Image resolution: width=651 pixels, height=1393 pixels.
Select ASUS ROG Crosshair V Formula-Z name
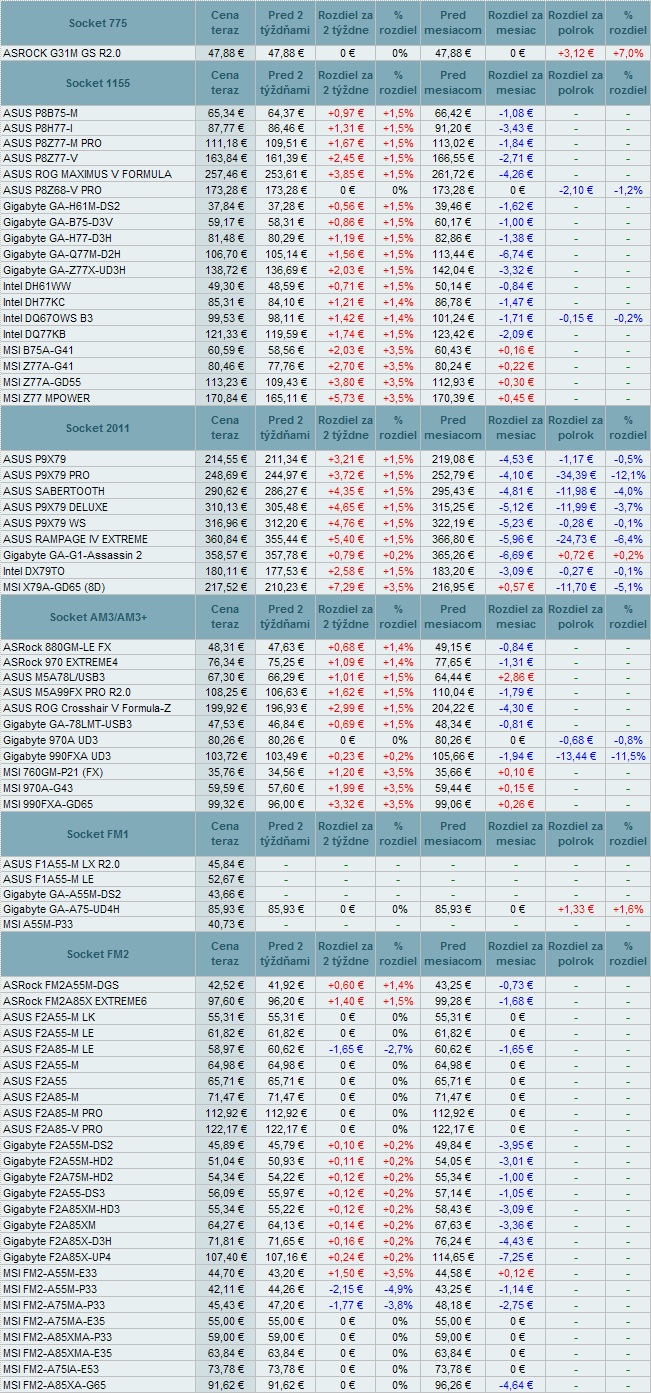click(x=87, y=708)
